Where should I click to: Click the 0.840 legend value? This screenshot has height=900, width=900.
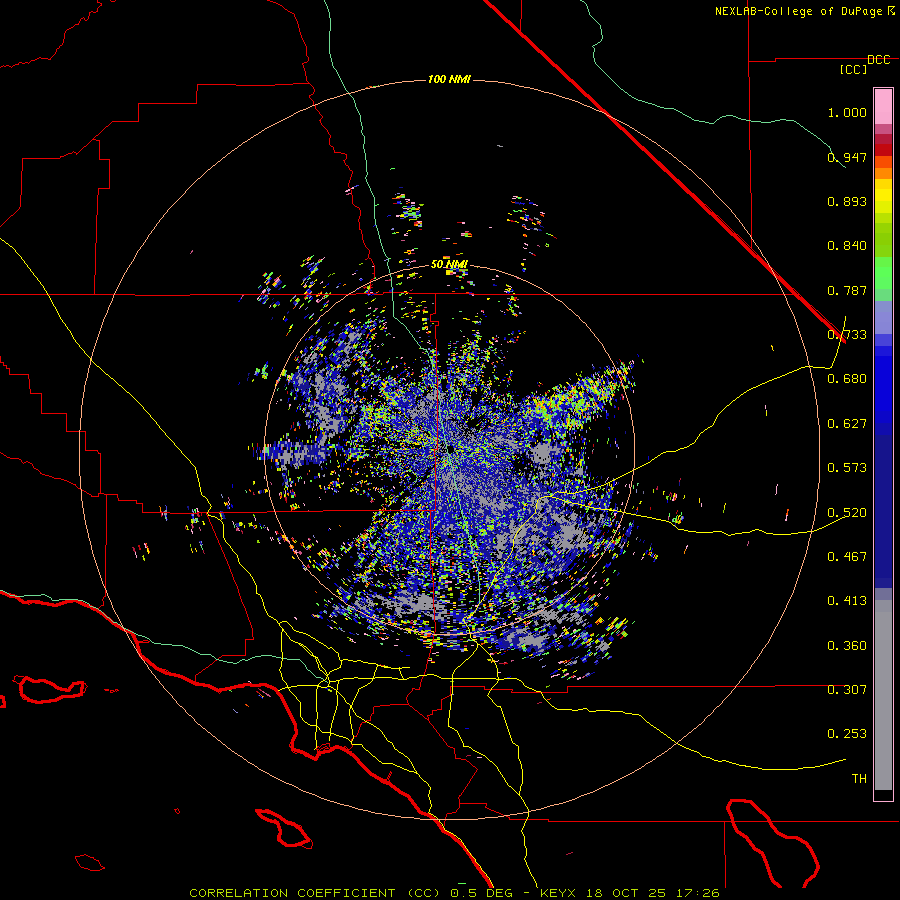(x=847, y=246)
